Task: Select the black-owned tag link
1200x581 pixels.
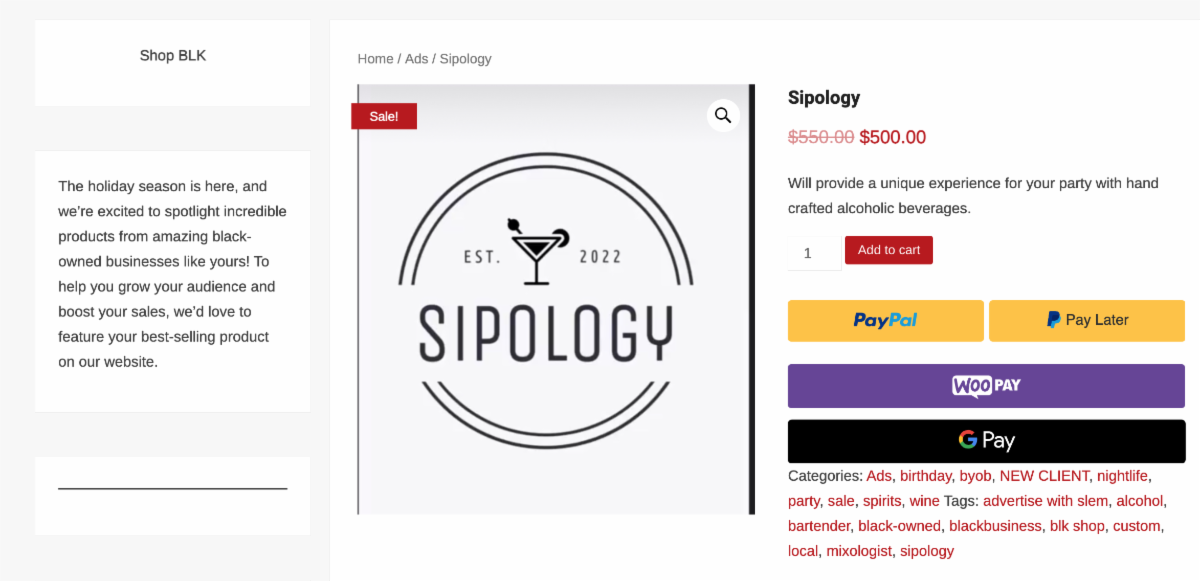Action: 899,526
